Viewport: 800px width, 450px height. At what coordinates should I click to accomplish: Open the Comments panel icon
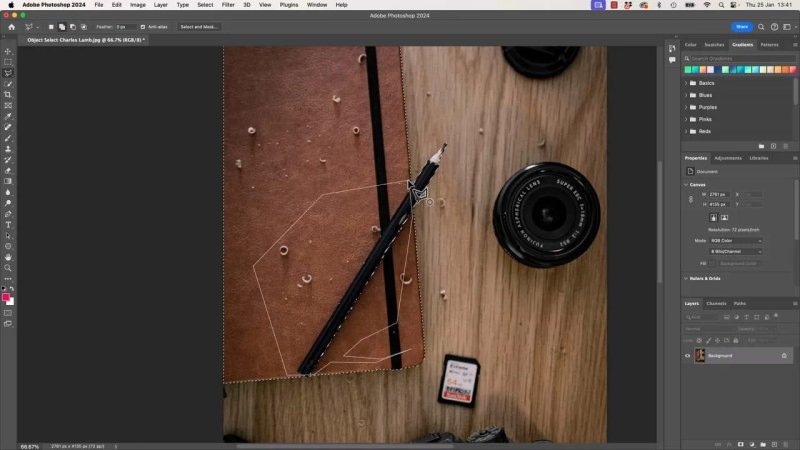pos(672,60)
